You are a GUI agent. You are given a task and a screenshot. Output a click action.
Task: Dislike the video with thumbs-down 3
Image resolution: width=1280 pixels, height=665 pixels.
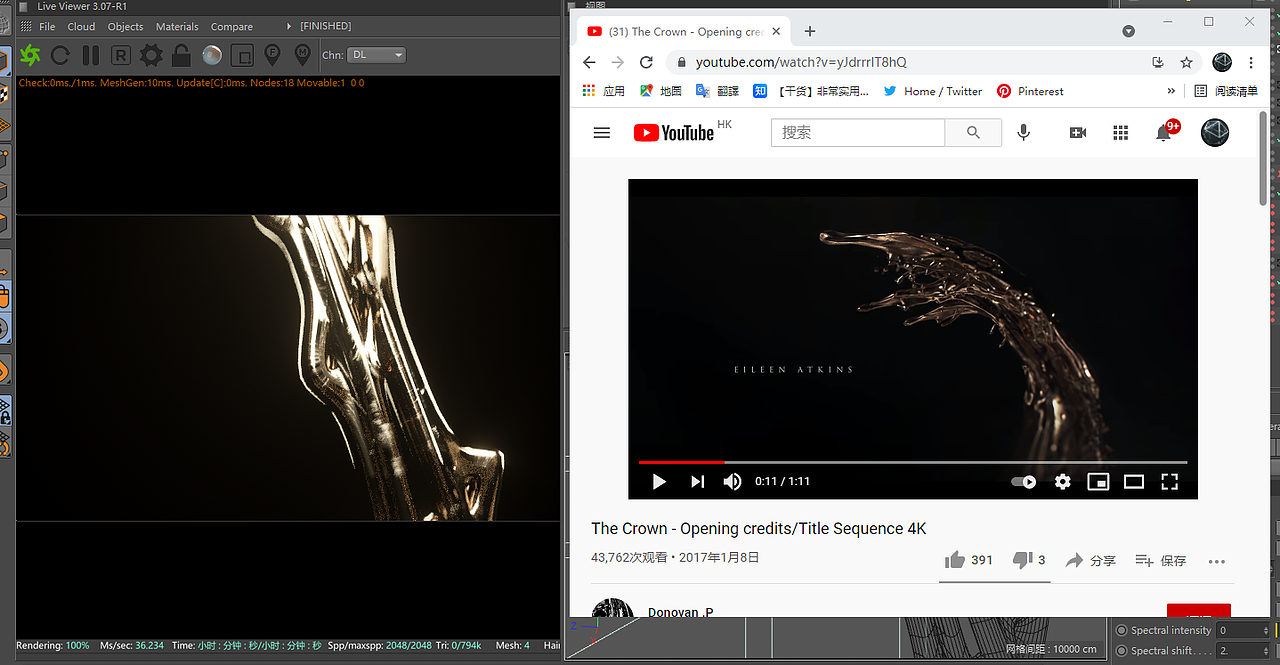(1029, 560)
